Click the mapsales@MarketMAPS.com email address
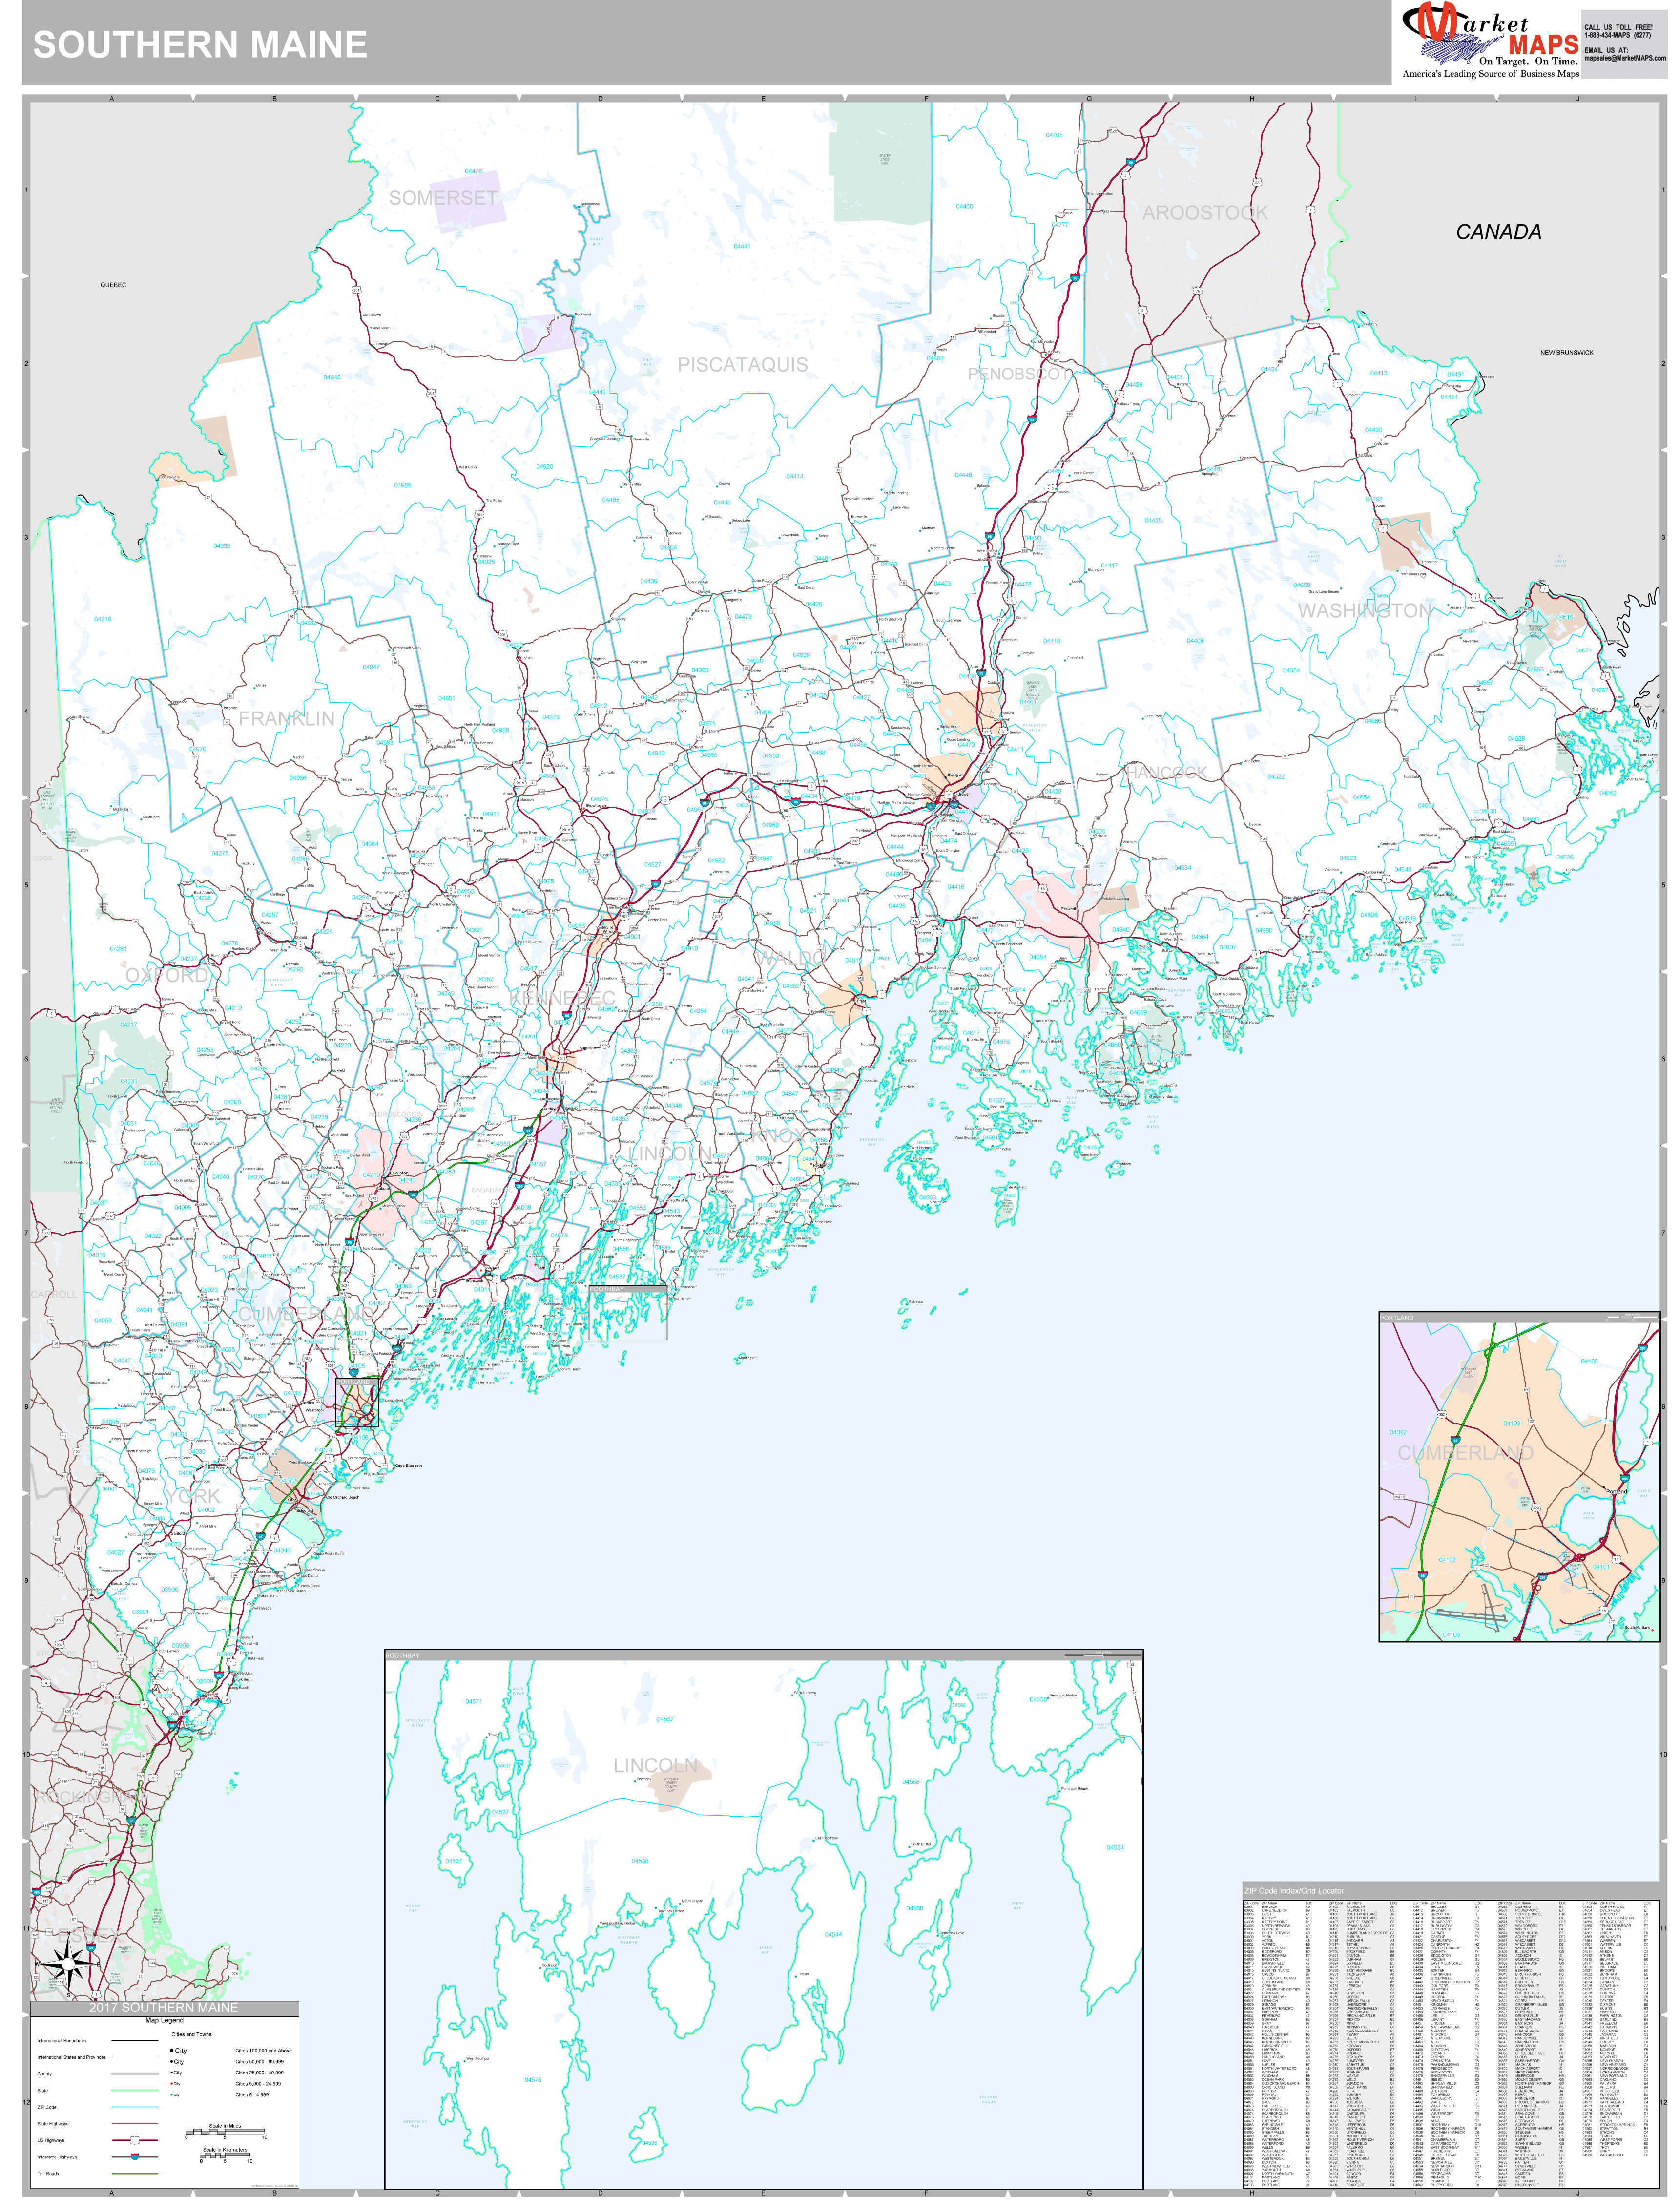The width and height of the screenshot is (1680, 2199). pos(1625,58)
